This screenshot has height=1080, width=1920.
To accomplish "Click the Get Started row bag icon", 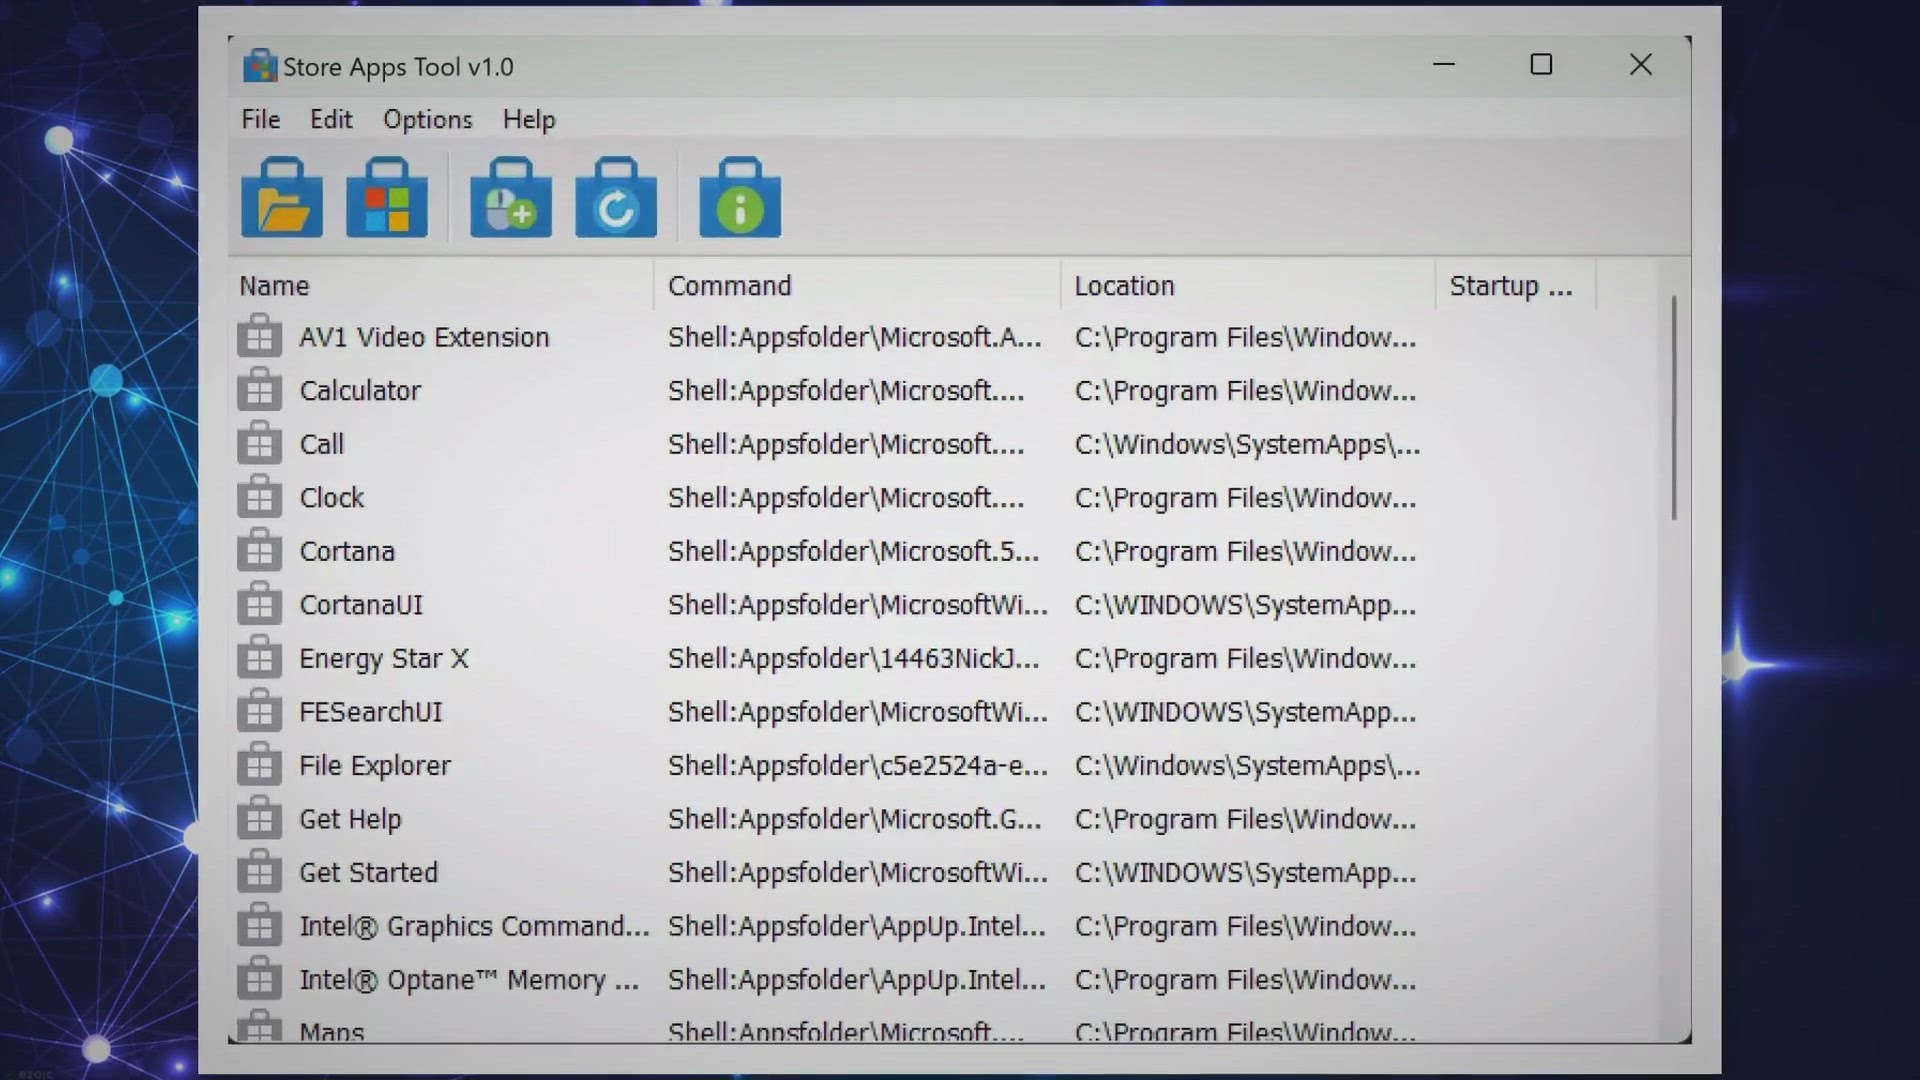I will coord(259,871).
